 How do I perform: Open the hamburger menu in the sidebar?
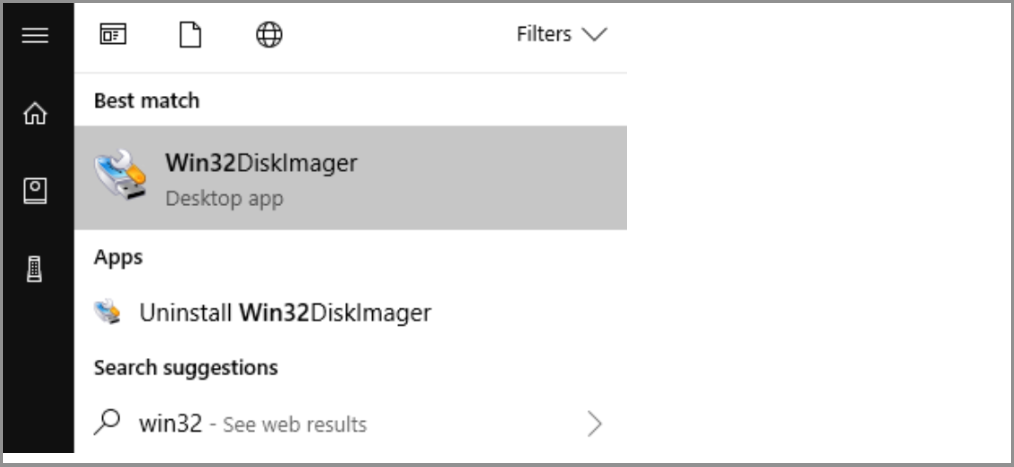[x=35, y=35]
